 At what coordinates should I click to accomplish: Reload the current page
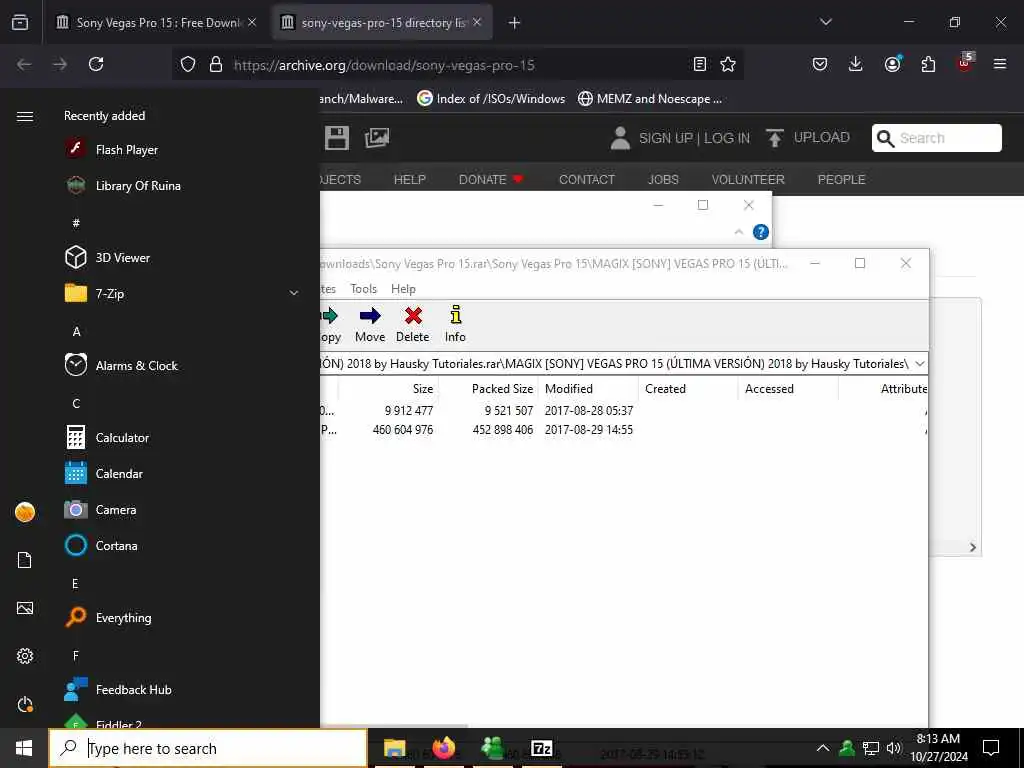tap(96, 64)
